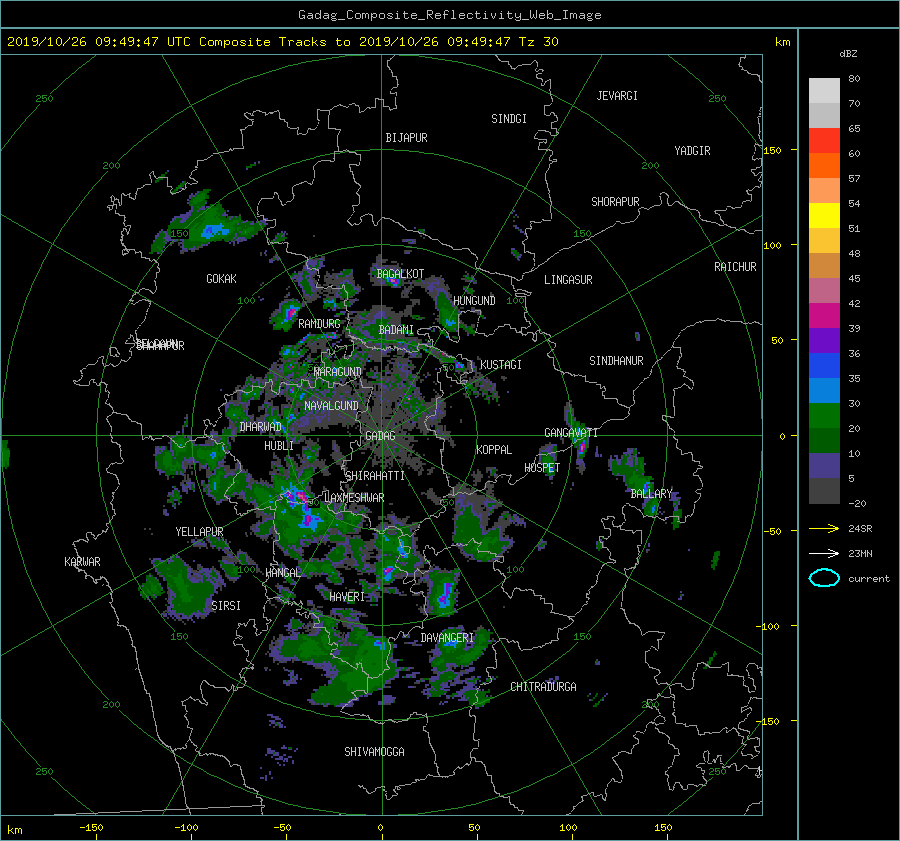The image size is (900, 841).
Task: Click the GOKAK city label
Action: [222, 279]
